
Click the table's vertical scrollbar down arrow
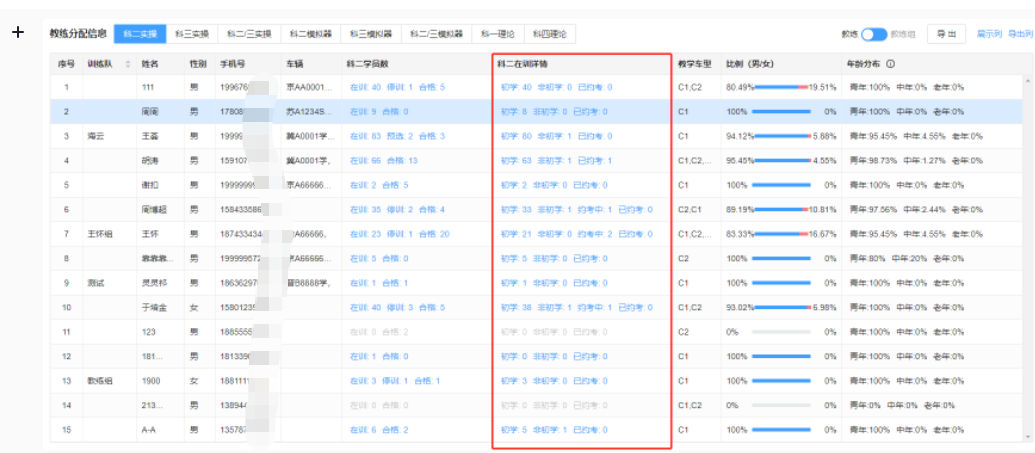(x=1029, y=437)
